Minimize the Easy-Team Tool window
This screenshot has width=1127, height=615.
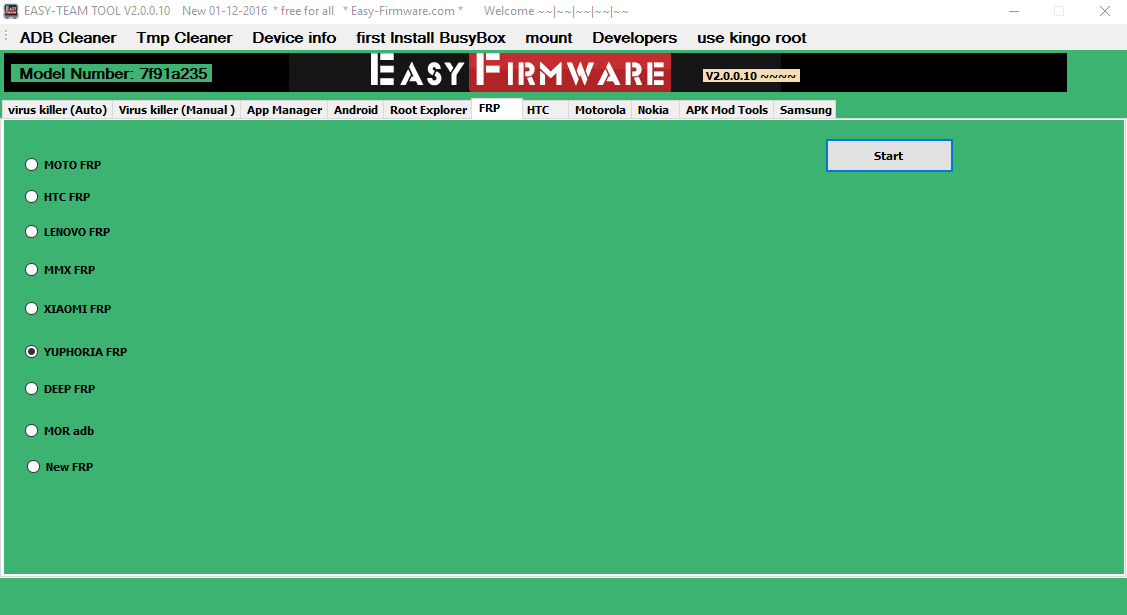tap(1013, 11)
